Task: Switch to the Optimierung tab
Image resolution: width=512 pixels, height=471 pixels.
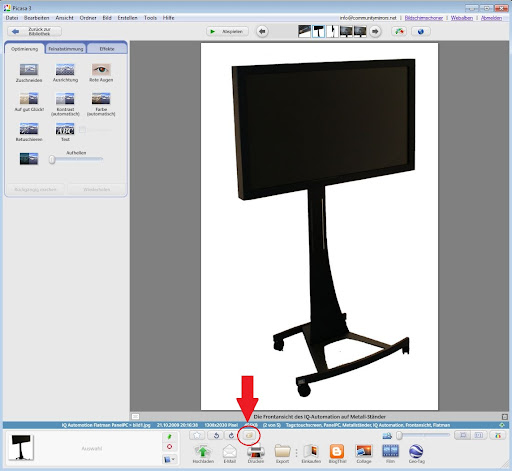Action: pos(25,49)
